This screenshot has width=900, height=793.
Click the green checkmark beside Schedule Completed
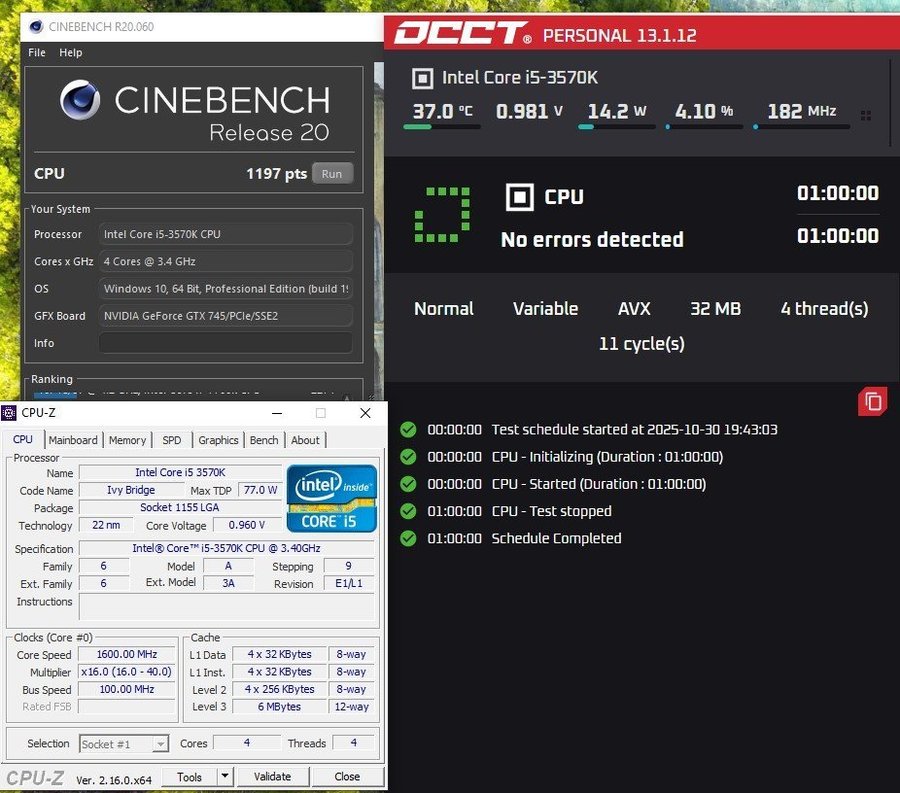point(408,538)
